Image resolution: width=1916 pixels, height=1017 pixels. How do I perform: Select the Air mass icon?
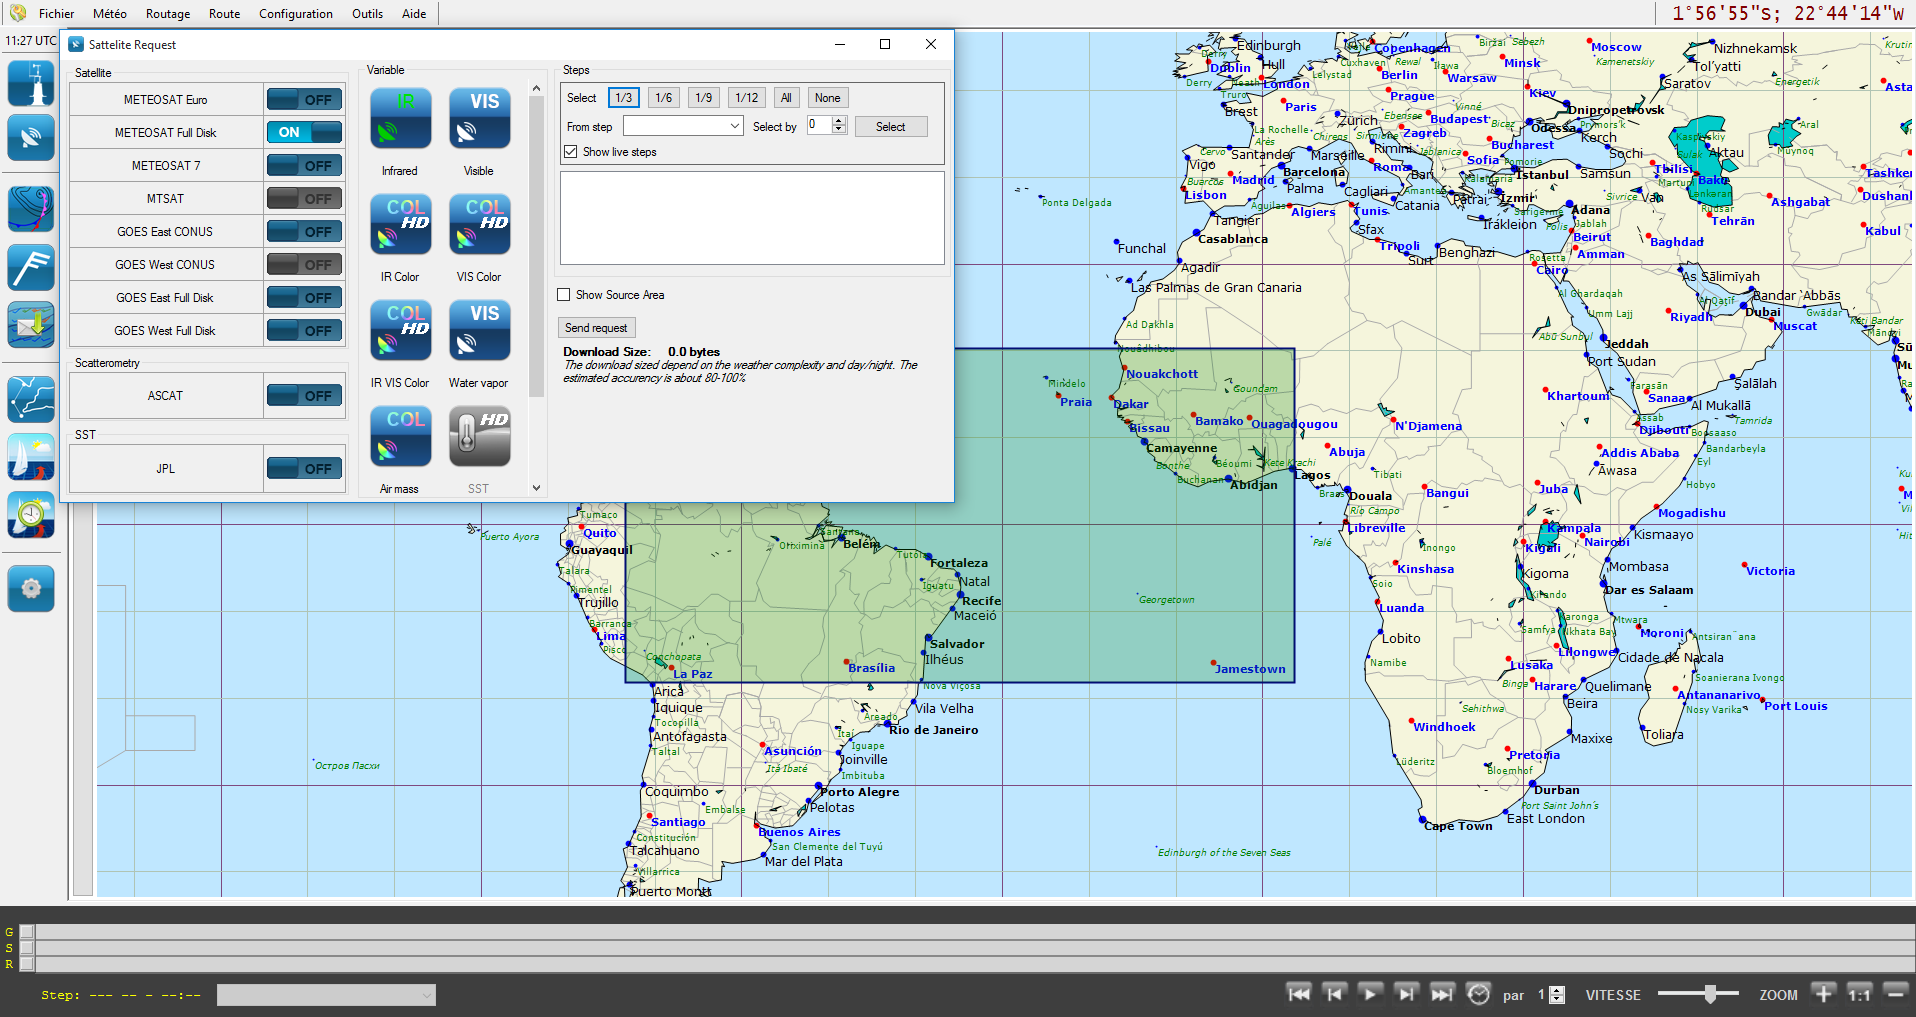[x=400, y=437]
